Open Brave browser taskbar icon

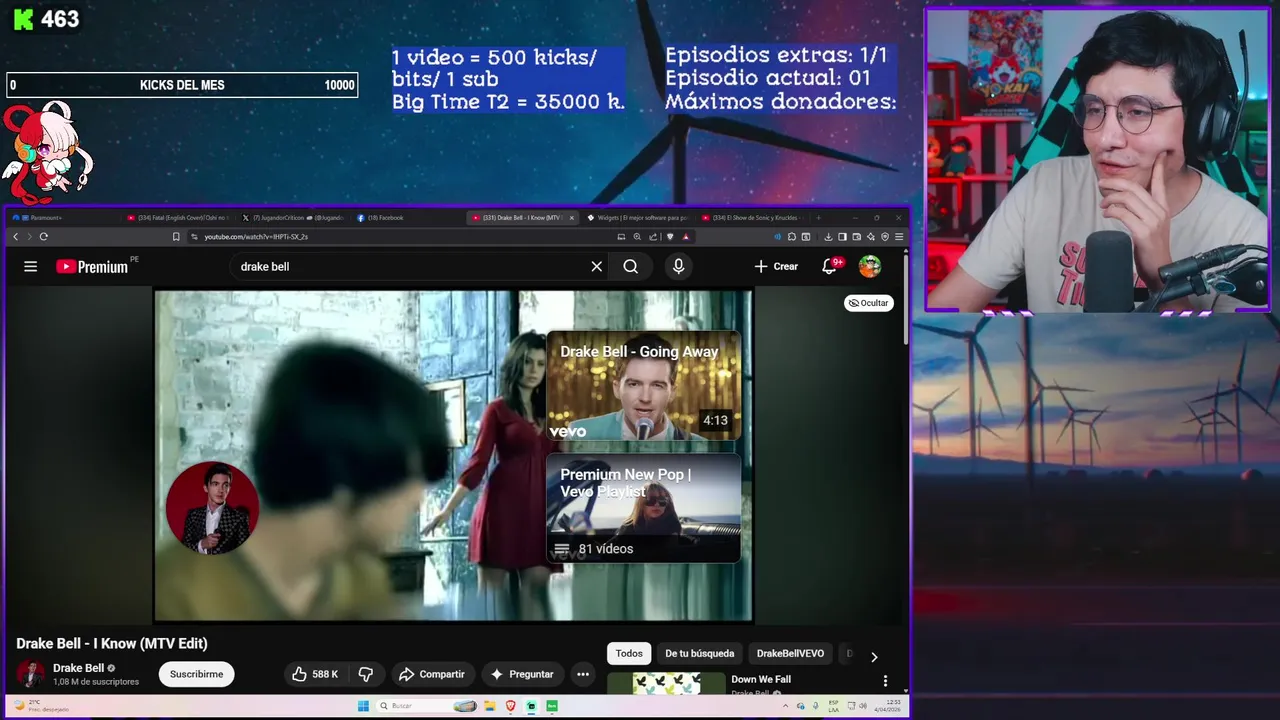click(x=510, y=706)
